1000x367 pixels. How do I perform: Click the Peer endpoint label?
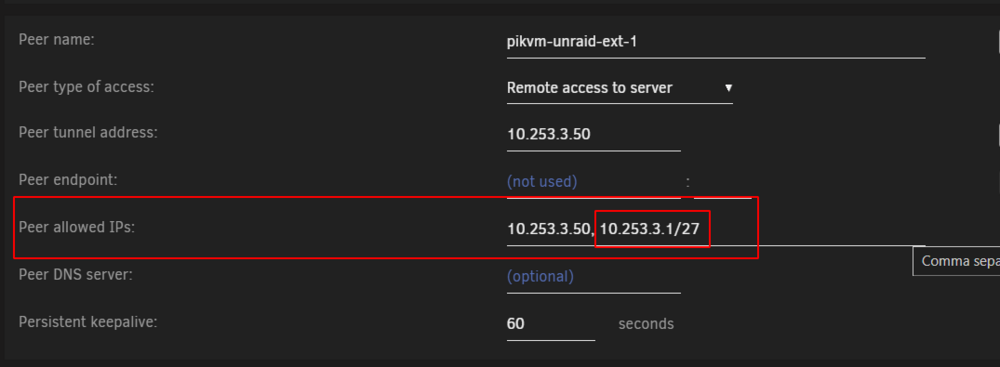tap(68, 180)
